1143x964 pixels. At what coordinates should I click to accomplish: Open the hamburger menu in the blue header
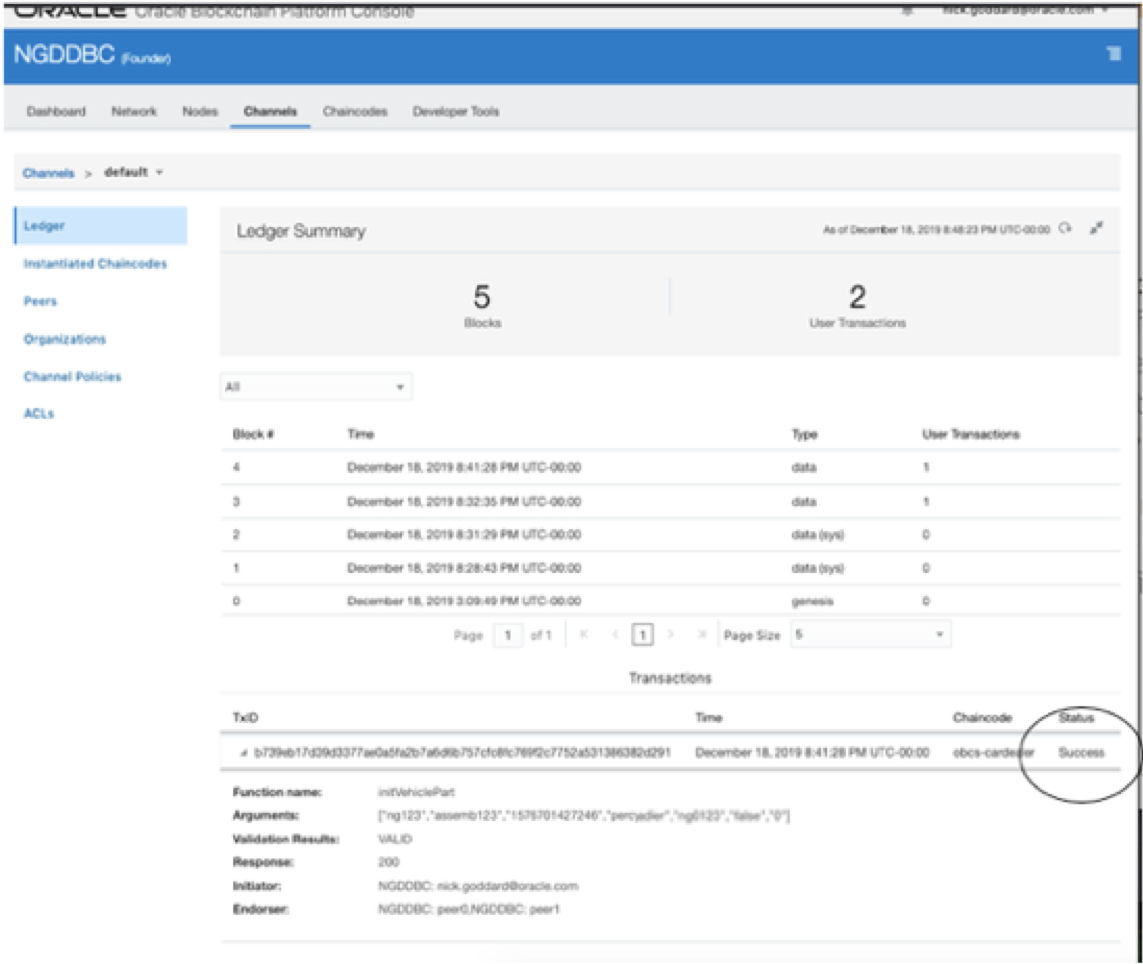click(1113, 54)
